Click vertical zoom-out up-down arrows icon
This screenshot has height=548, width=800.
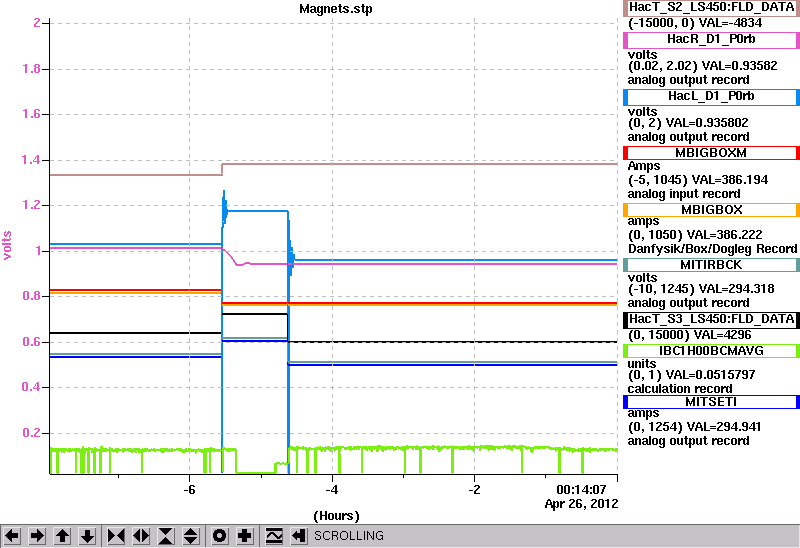[x=191, y=536]
